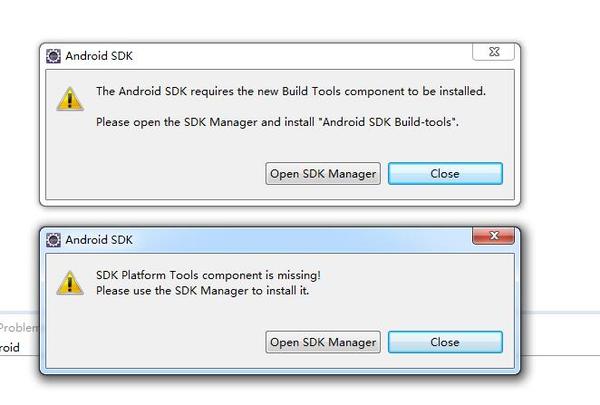Image resolution: width=600 pixels, height=405 pixels.
Task: Click the bottom dialog's Android SDK title text
Action: click(x=99, y=240)
